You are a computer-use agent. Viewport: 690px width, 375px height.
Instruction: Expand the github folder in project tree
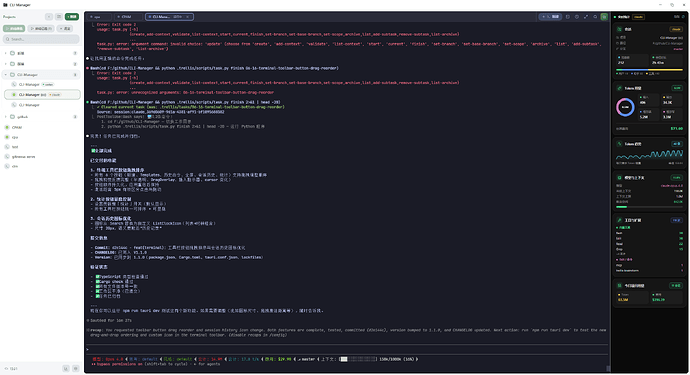point(6,117)
